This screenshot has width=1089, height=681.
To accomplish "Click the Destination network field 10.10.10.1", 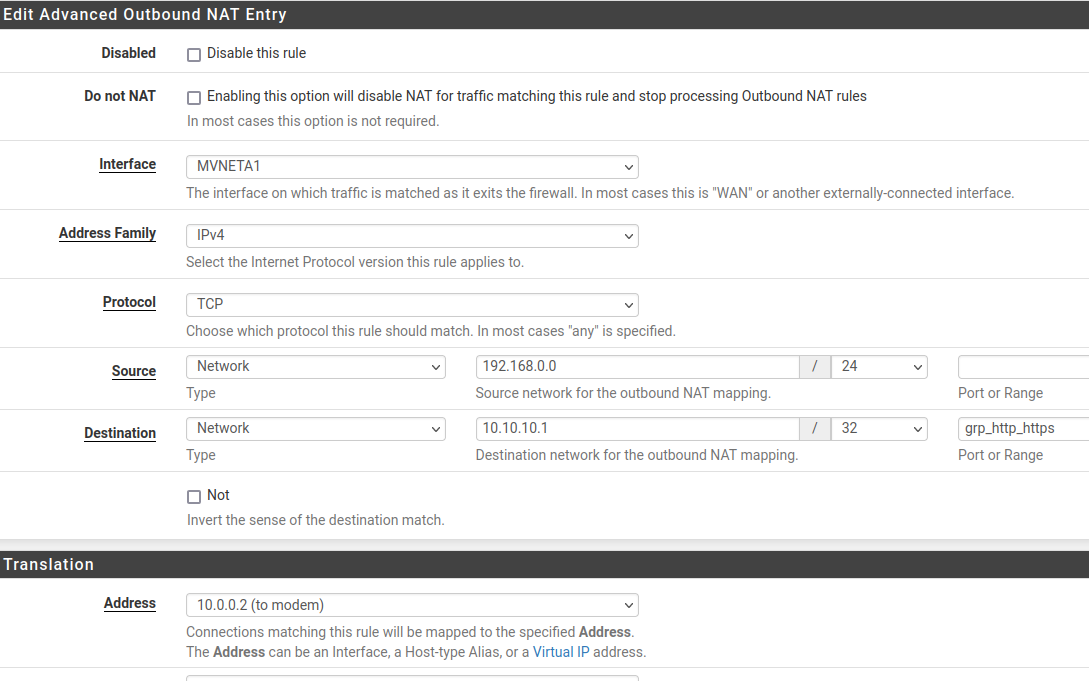I will point(637,428).
